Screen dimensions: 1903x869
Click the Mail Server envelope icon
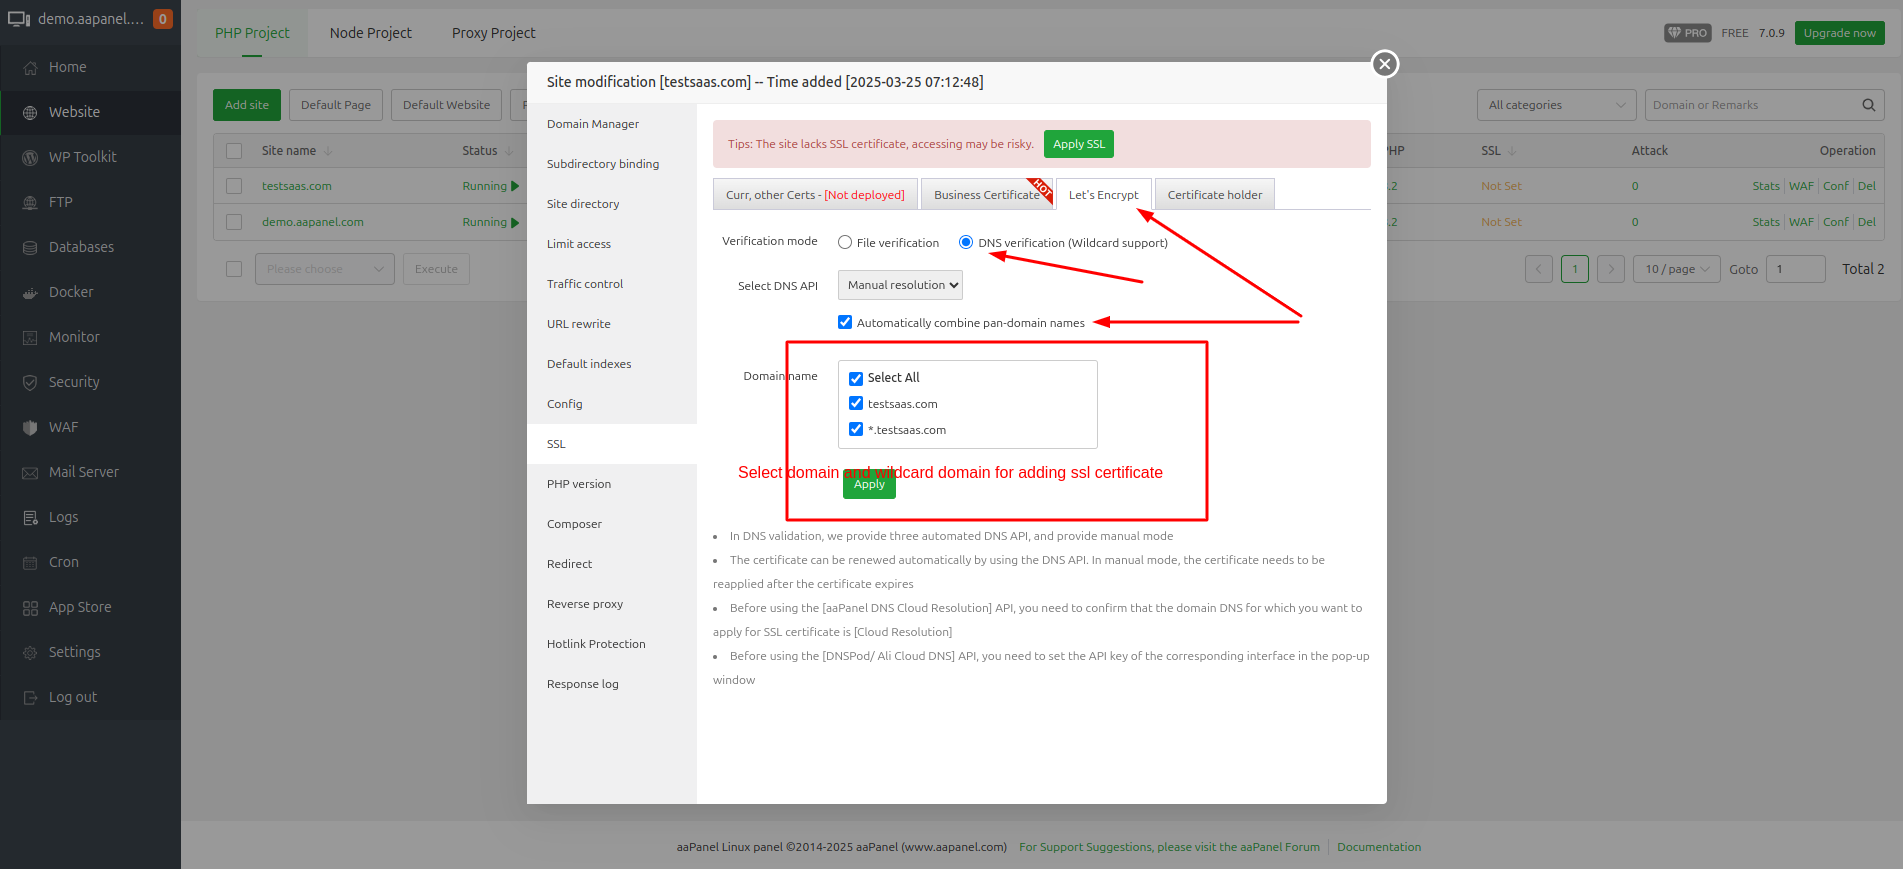30,473
